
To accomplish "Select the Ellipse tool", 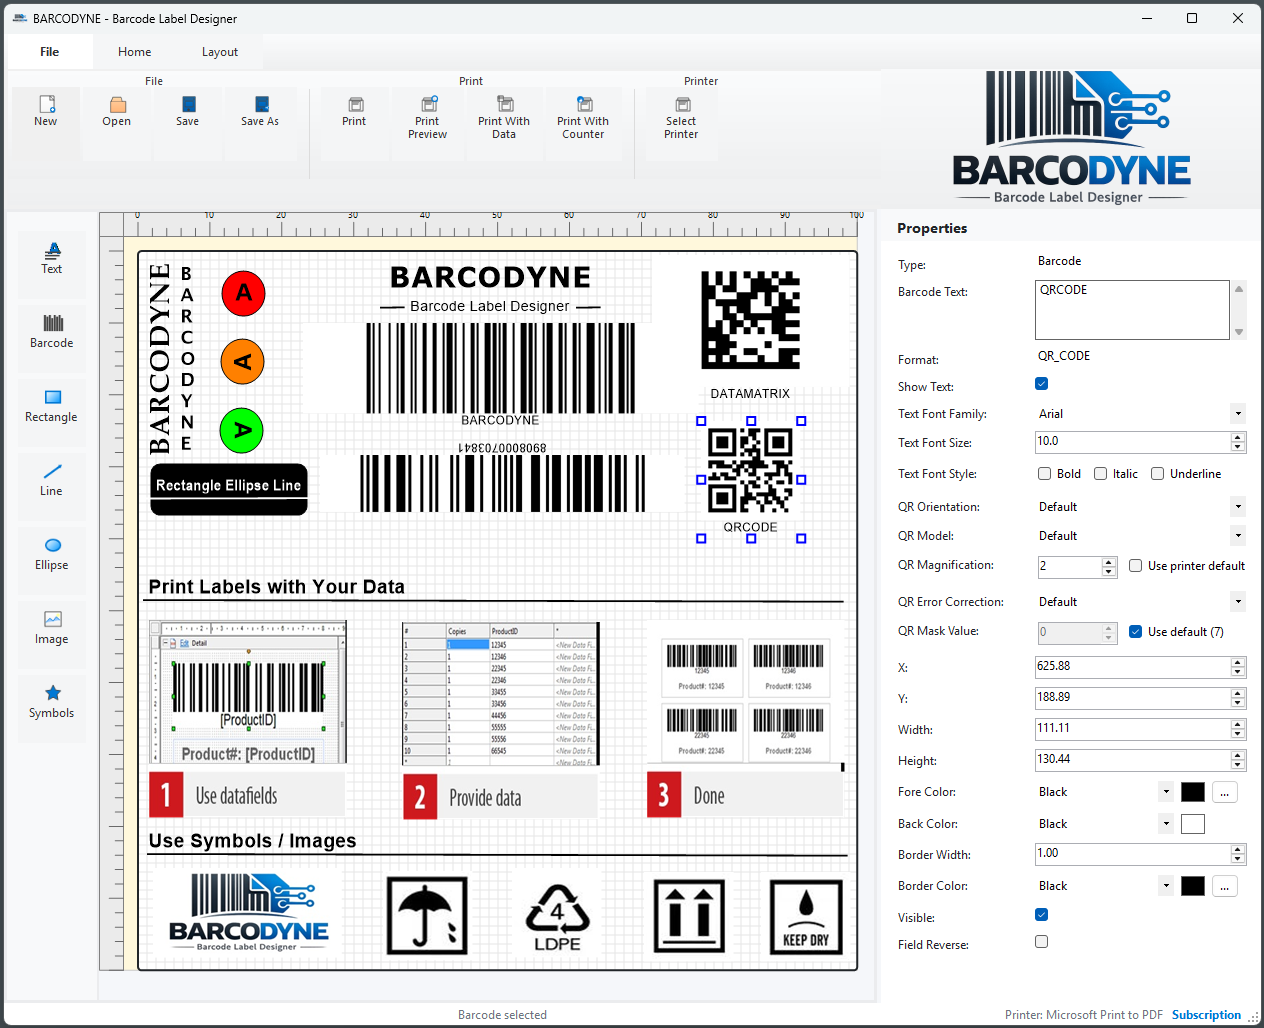I will pos(51,557).
